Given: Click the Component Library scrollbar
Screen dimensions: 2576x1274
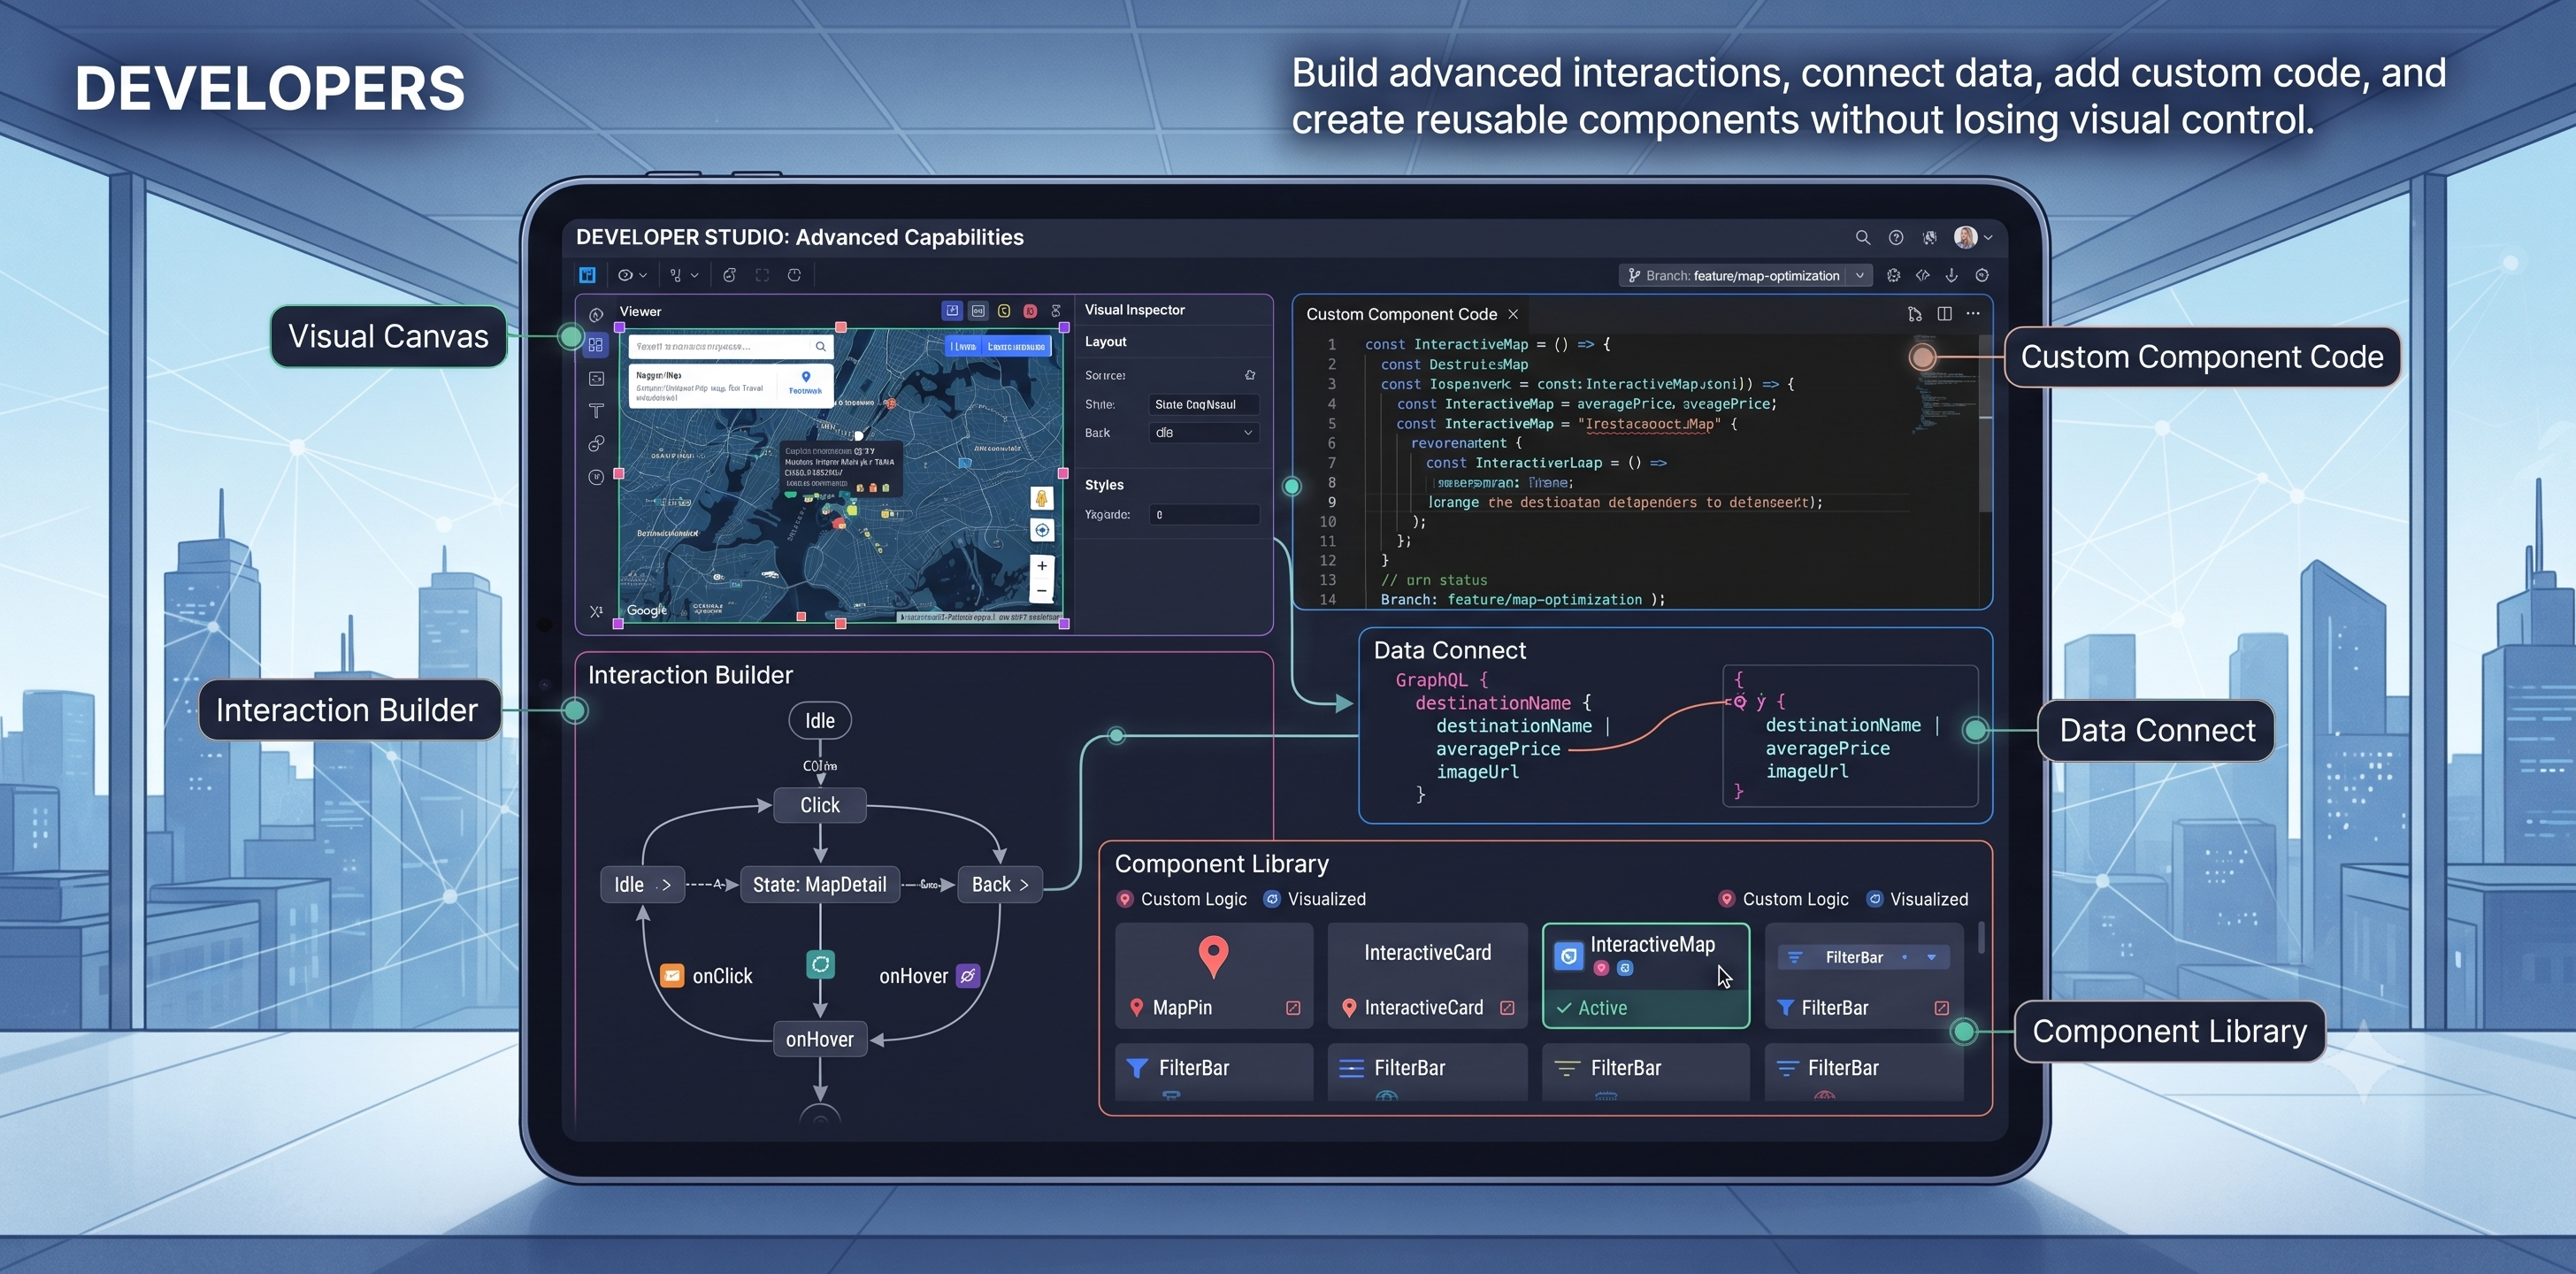Looking at the screenshot, I should [1981, 938].
